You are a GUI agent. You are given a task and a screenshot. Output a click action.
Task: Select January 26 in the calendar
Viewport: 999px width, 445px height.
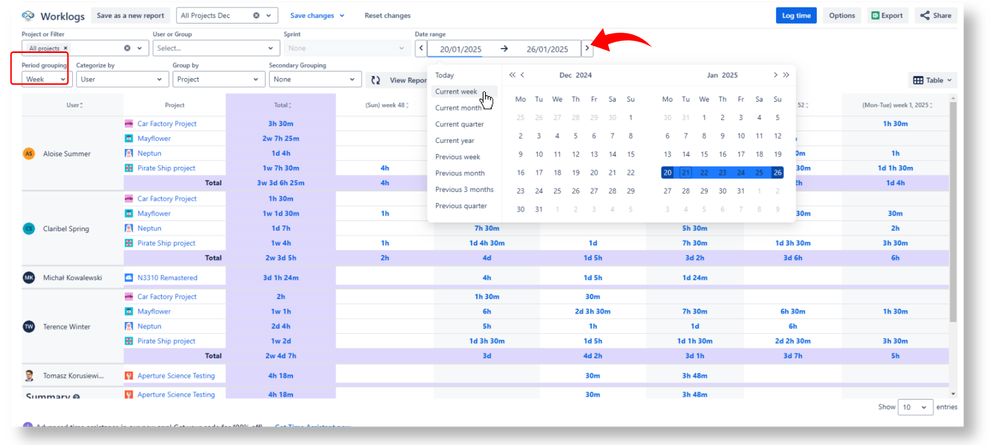(777, 173)
